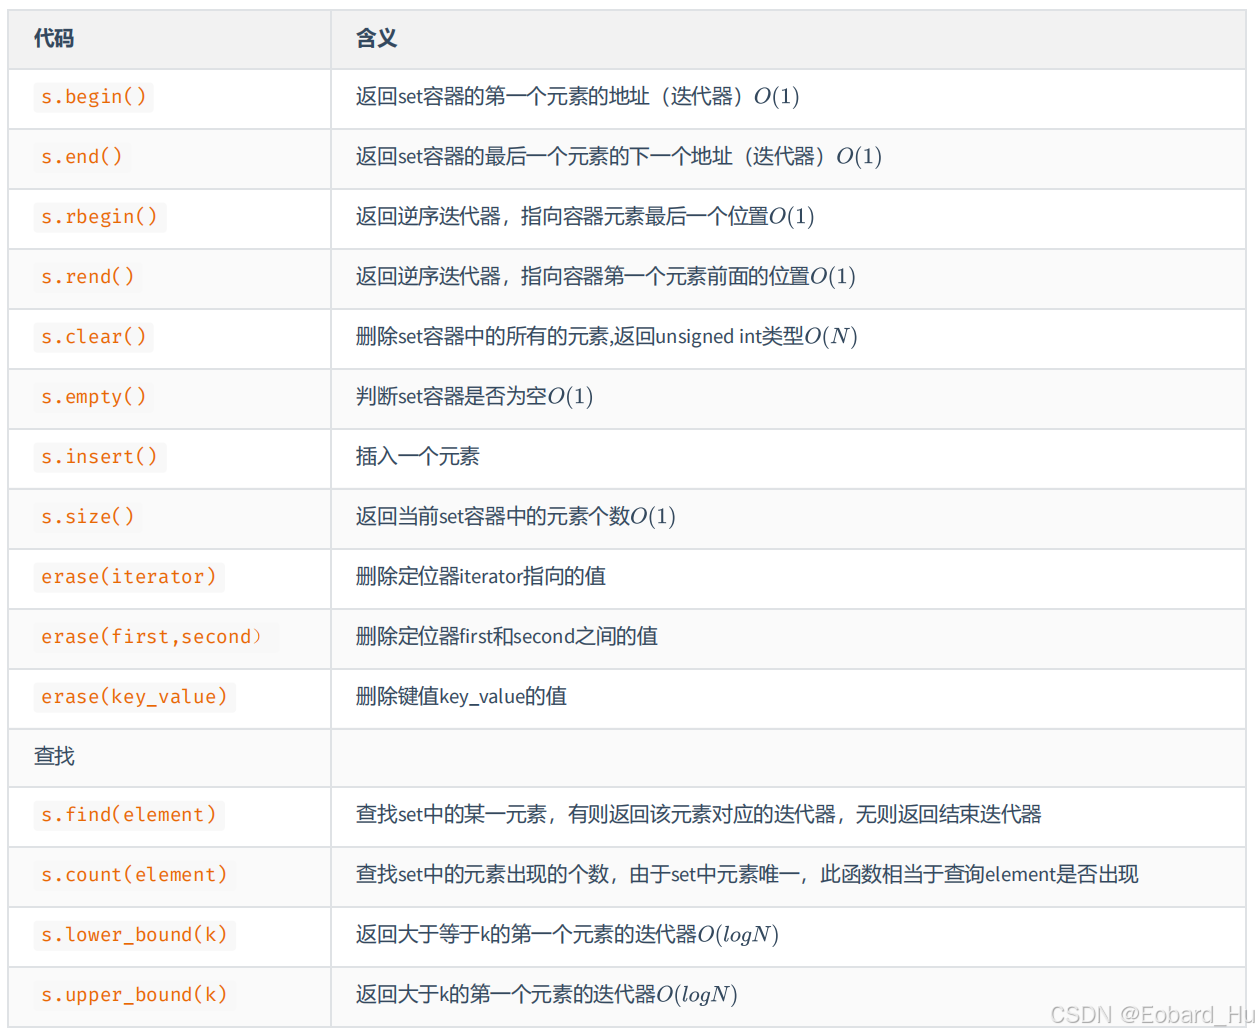
Task: Click the erase(key_value) entry
Action: tap(136, 697)
